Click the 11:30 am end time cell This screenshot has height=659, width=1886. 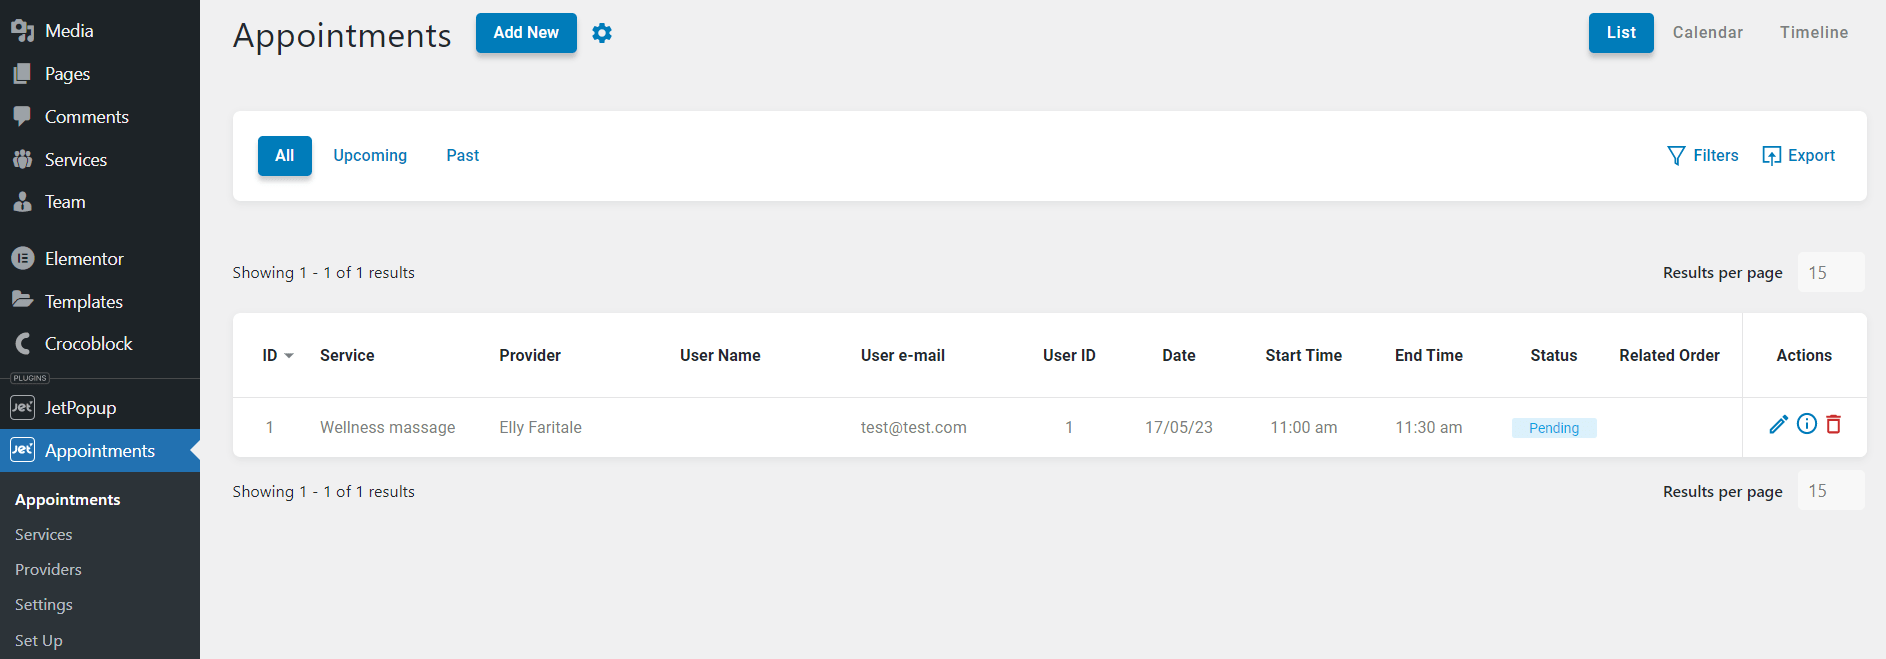click(x=1428, y=428)
